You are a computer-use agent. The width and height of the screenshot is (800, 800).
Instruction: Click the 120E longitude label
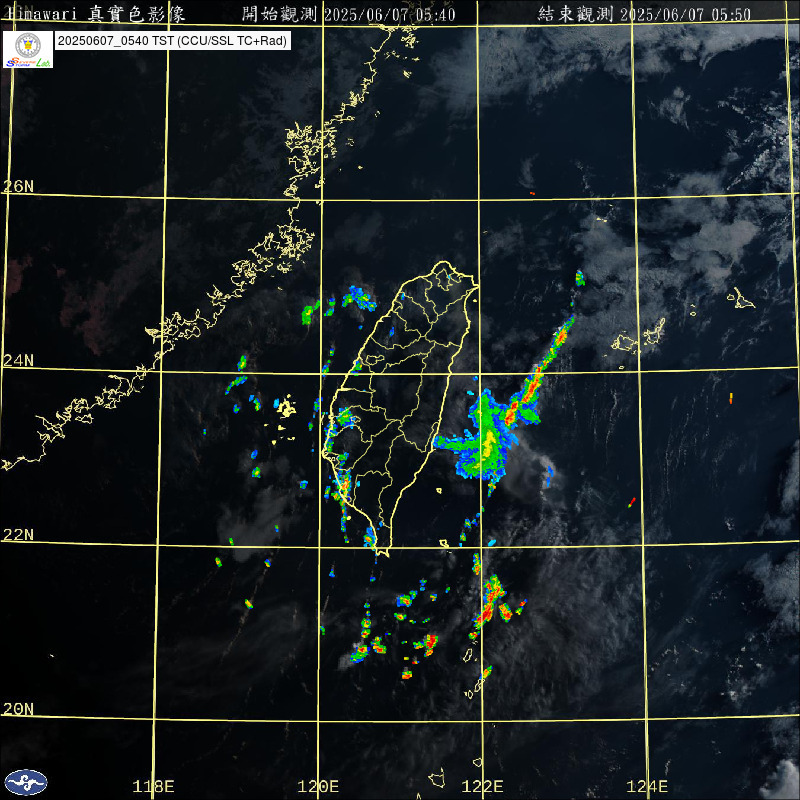coord(318,786)
